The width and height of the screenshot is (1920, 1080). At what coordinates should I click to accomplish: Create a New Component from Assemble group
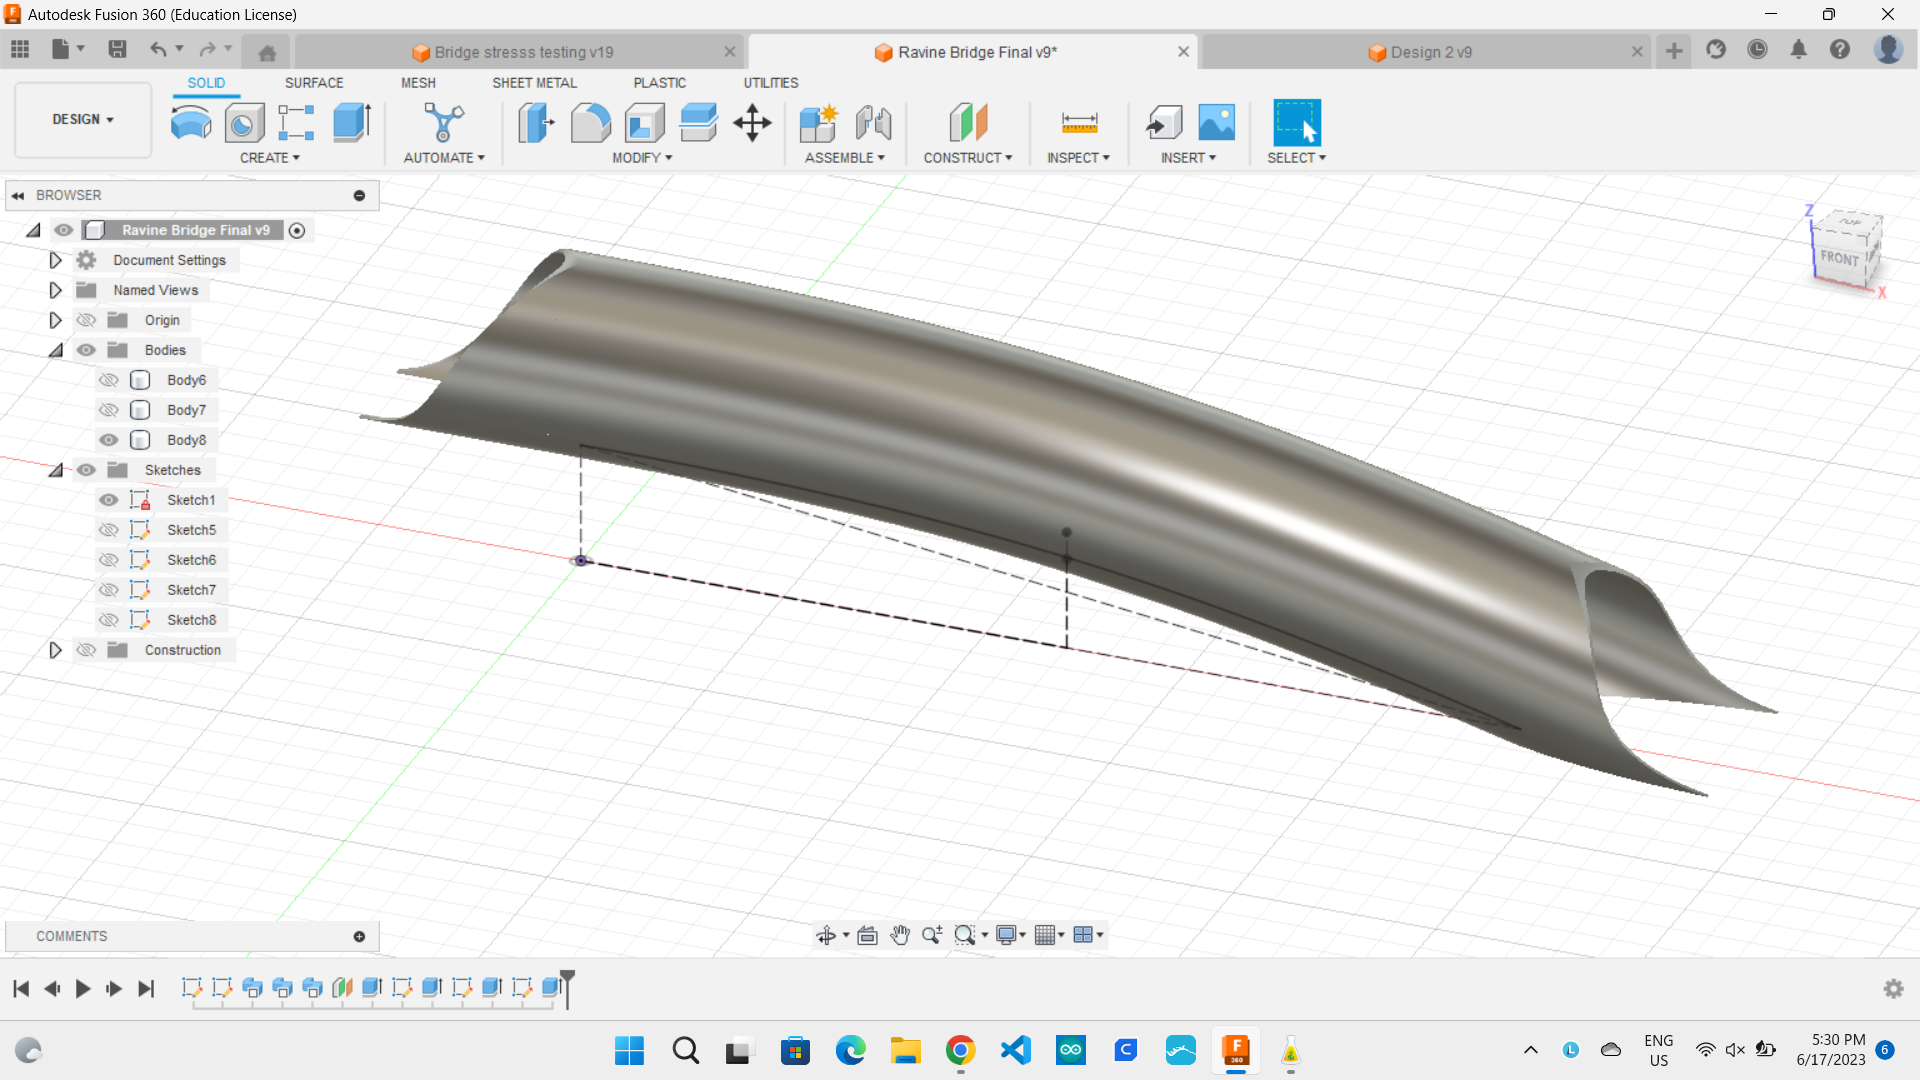(819, 122)
